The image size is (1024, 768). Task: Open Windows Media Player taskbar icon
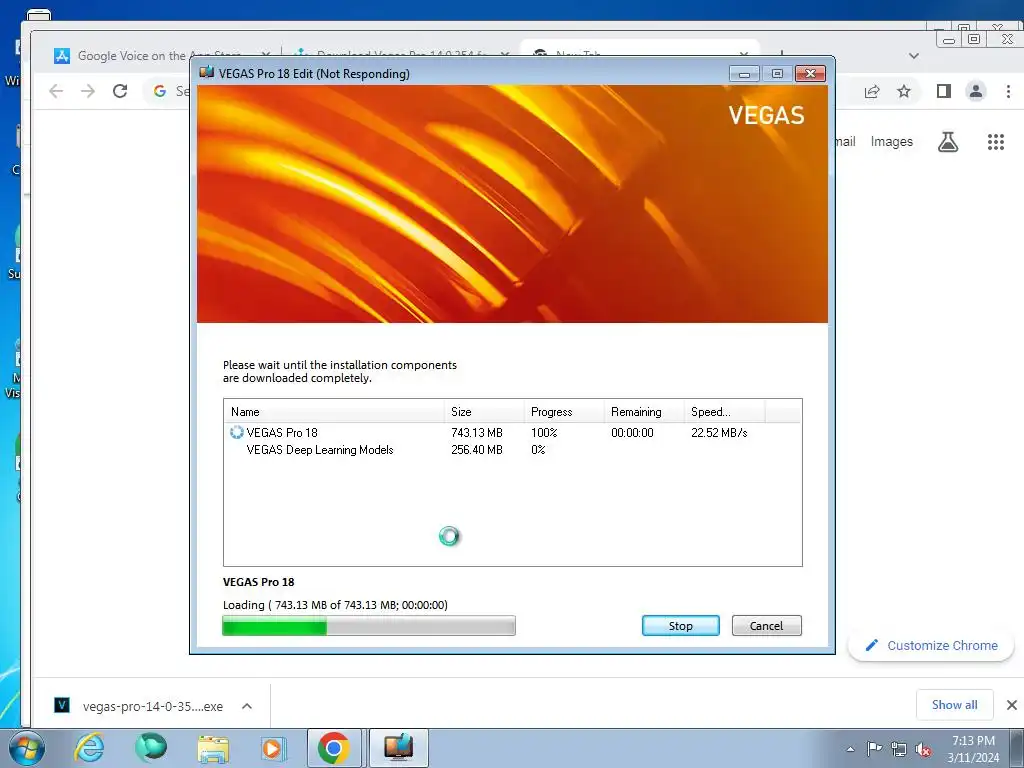(x=272, y=748)
